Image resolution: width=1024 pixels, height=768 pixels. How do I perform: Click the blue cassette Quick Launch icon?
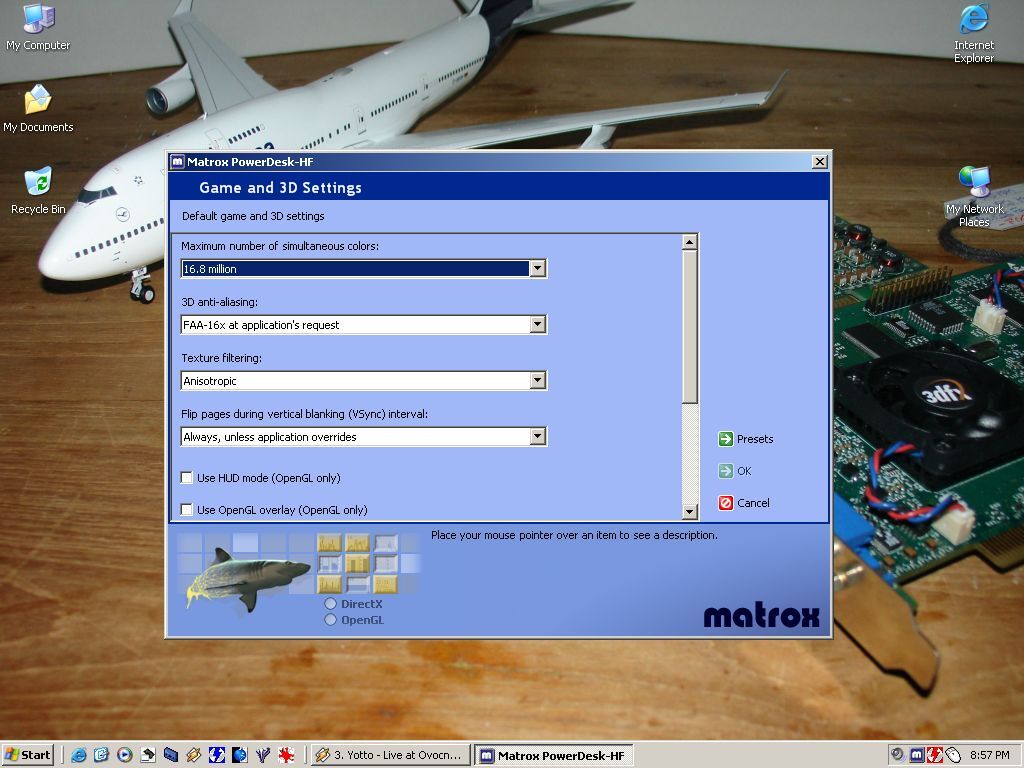pos(170,755)
